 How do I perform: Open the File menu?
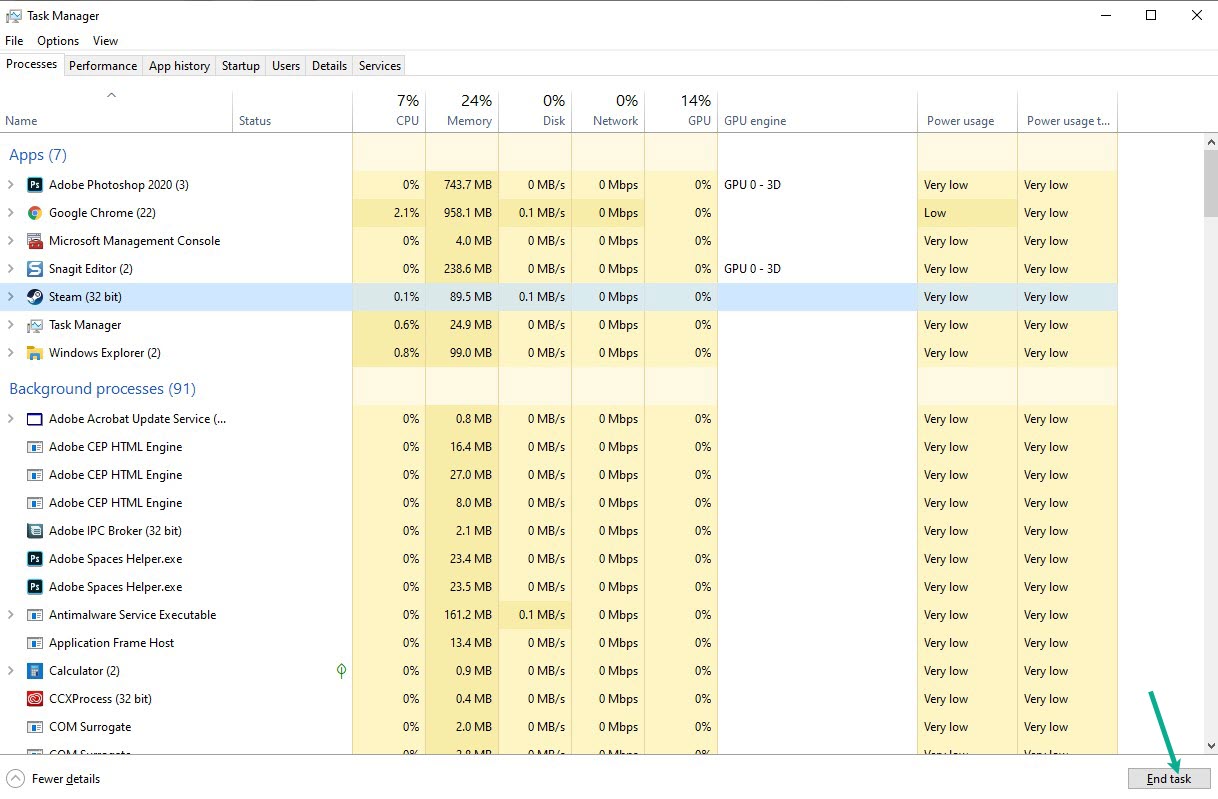(14, 41)
